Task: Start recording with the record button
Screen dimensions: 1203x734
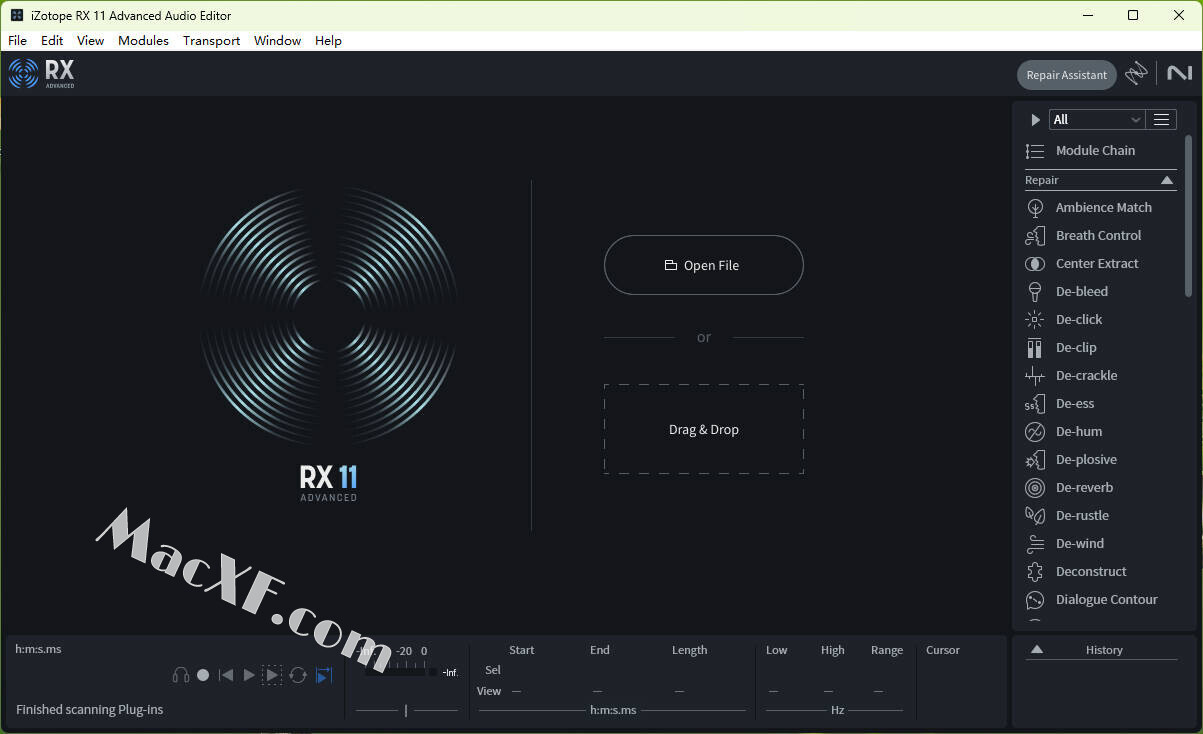Action: tap(203, 675)
